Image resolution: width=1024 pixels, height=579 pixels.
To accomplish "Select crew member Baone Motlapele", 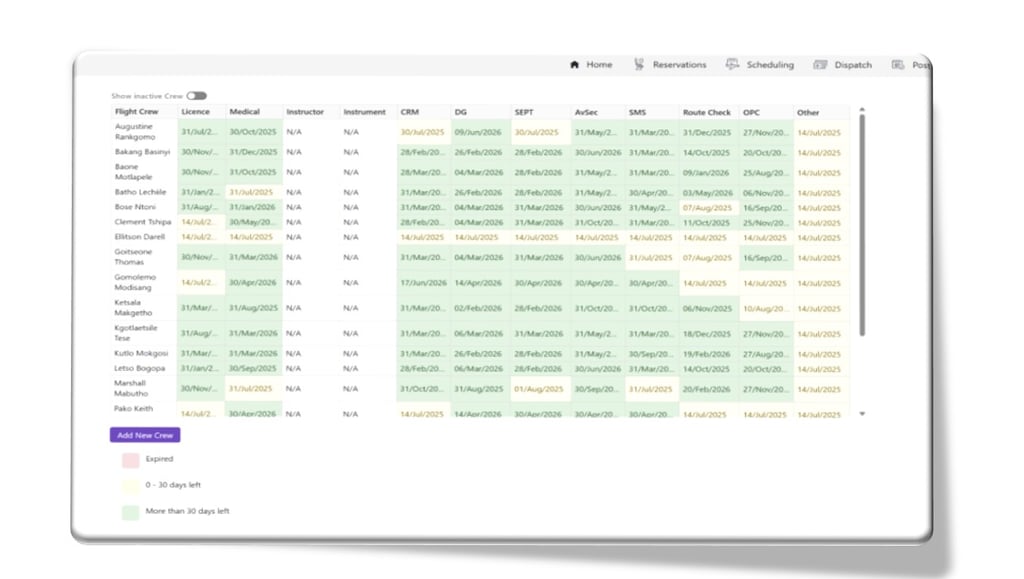I will 133,172.
